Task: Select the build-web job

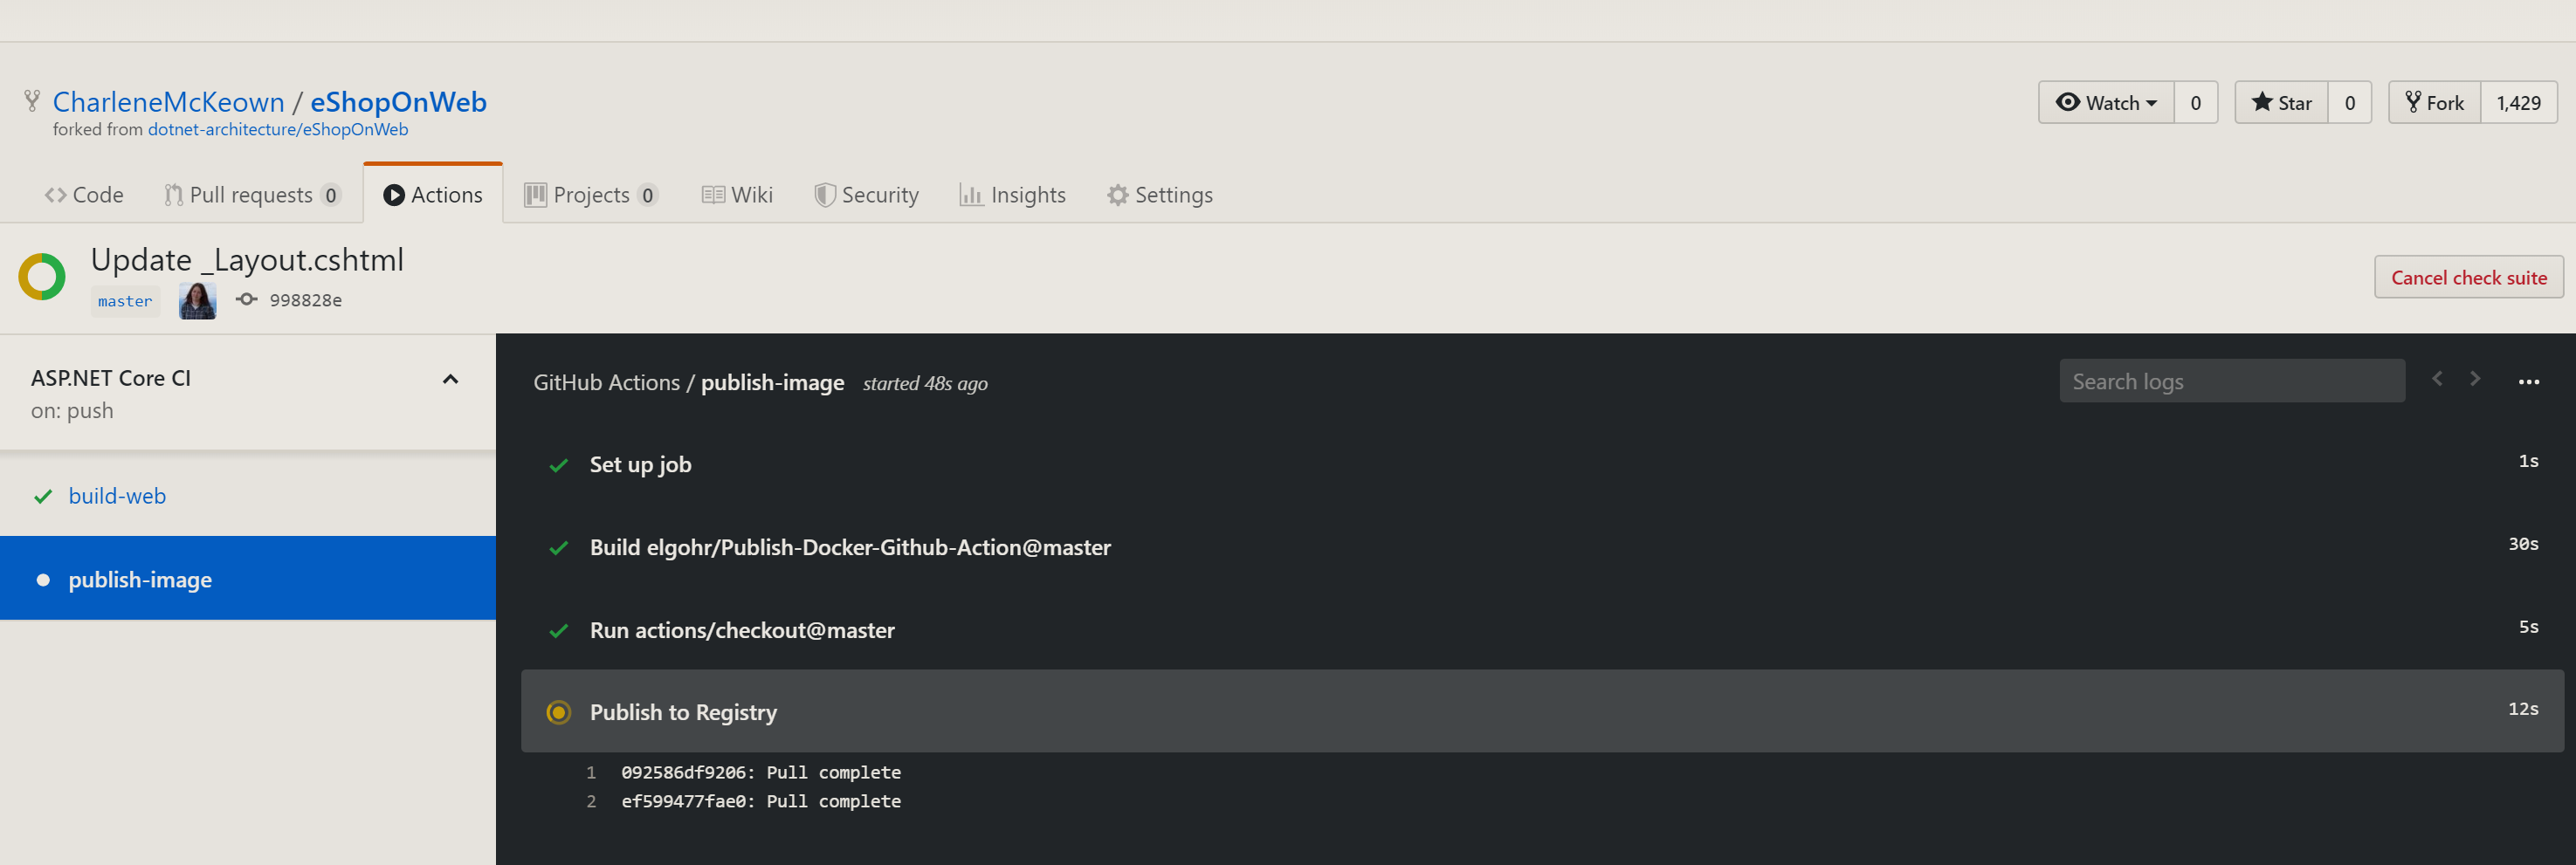Action: (248, 496)
